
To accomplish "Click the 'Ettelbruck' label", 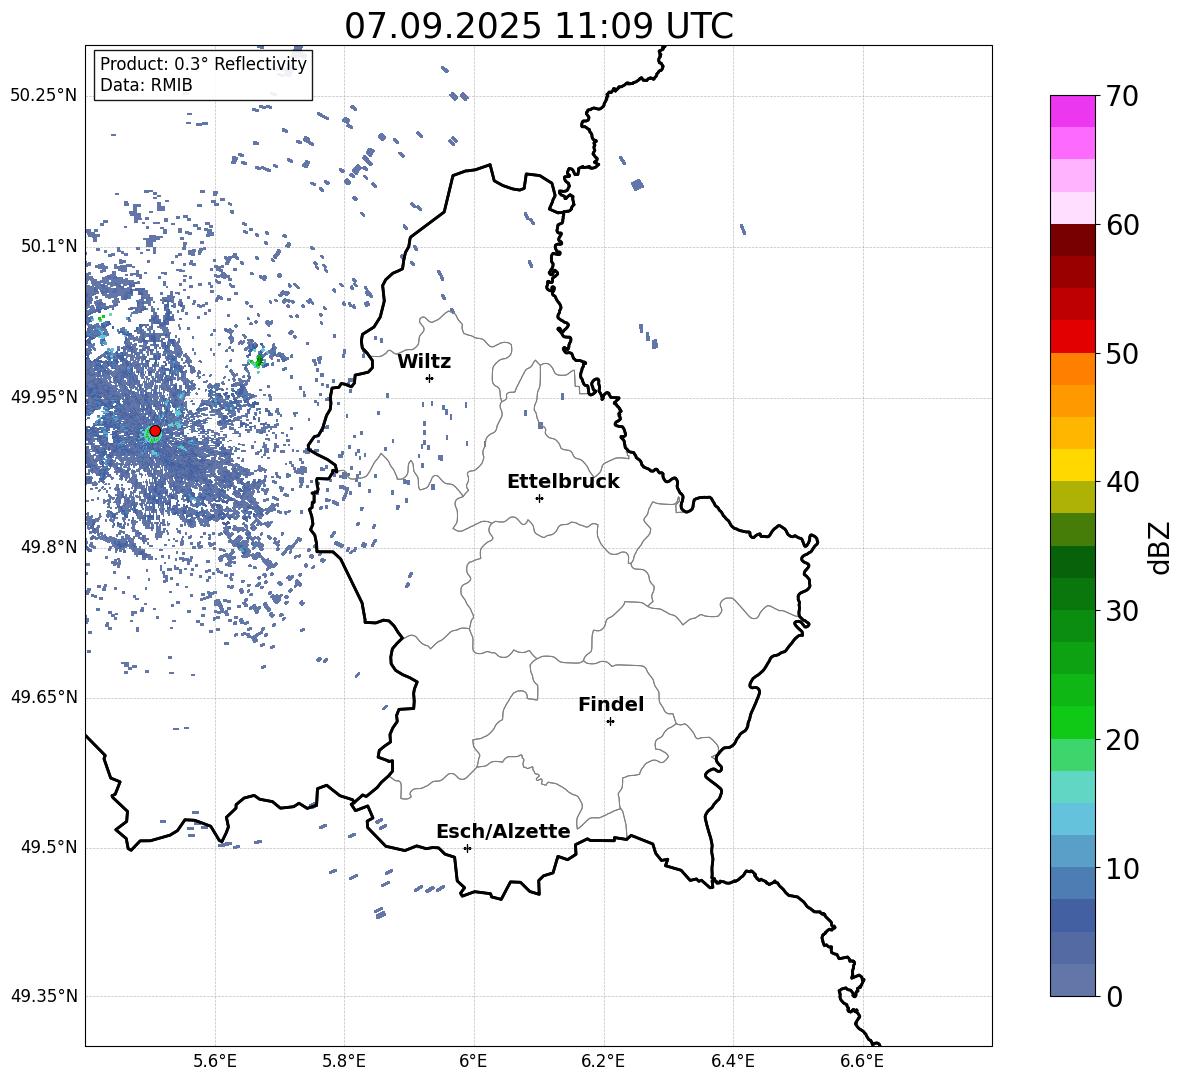I will coord(563,482).
